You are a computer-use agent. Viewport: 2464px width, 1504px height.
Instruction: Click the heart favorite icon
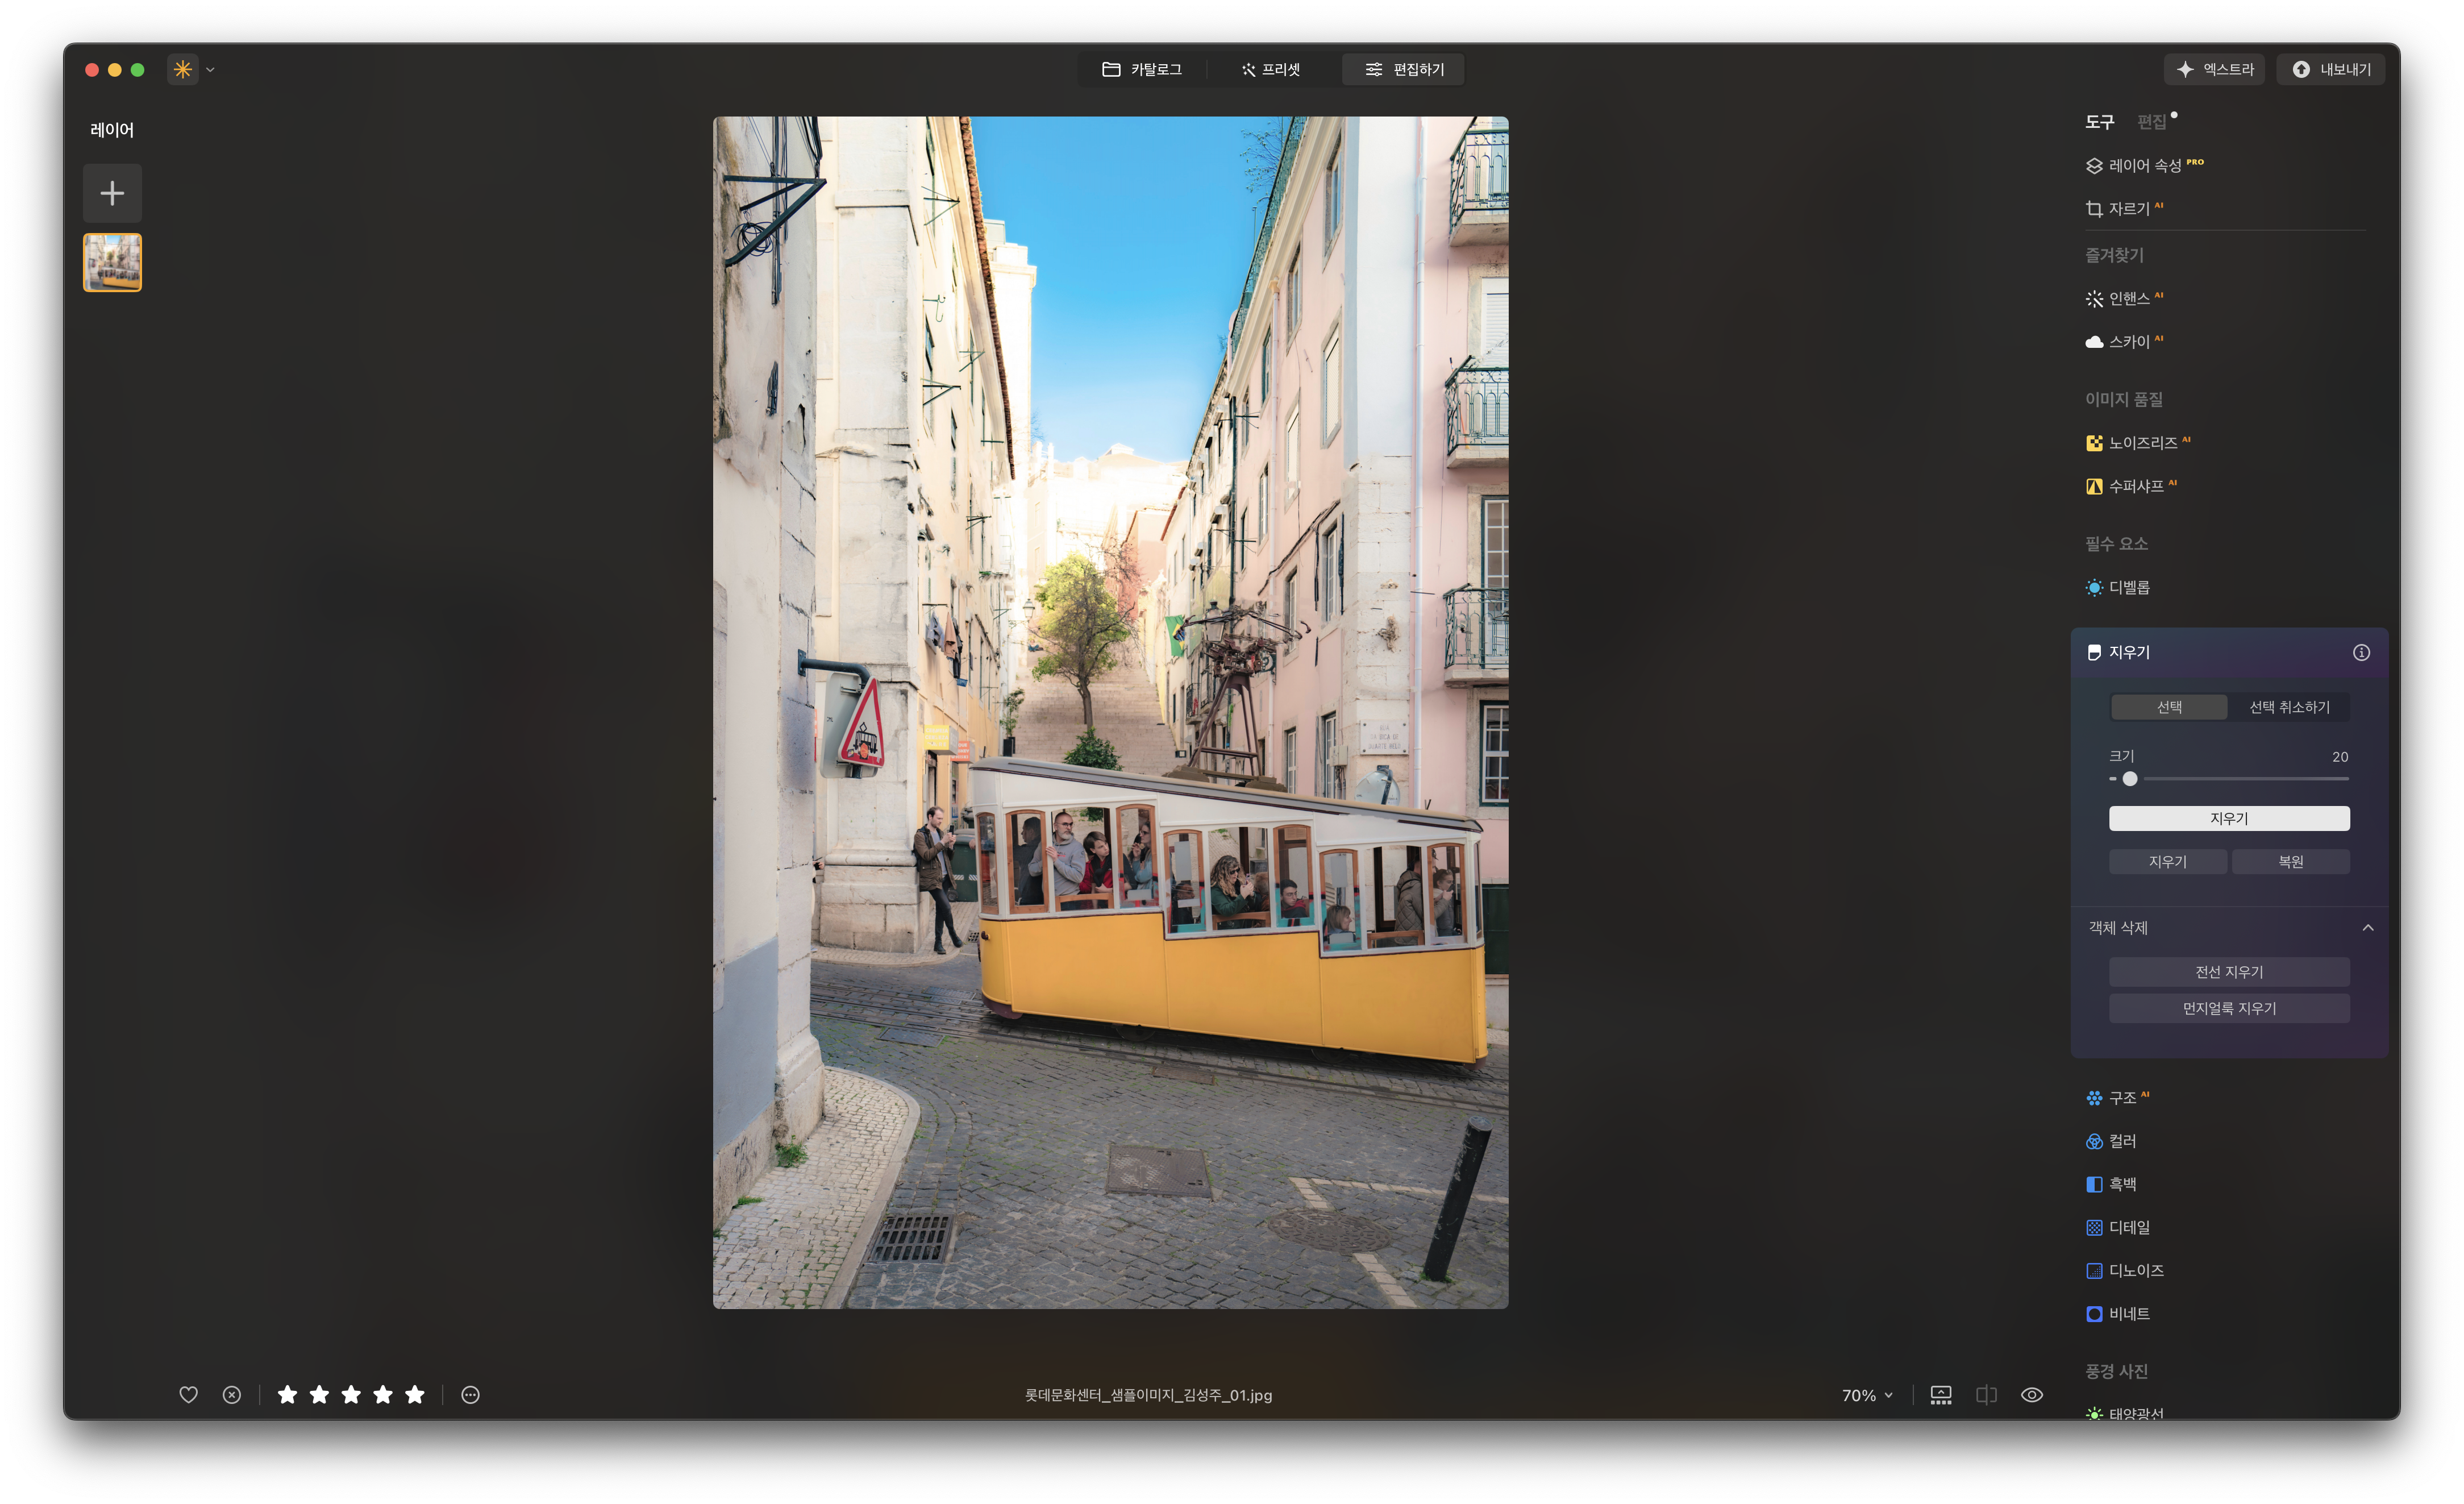[x=188, y=1394]
